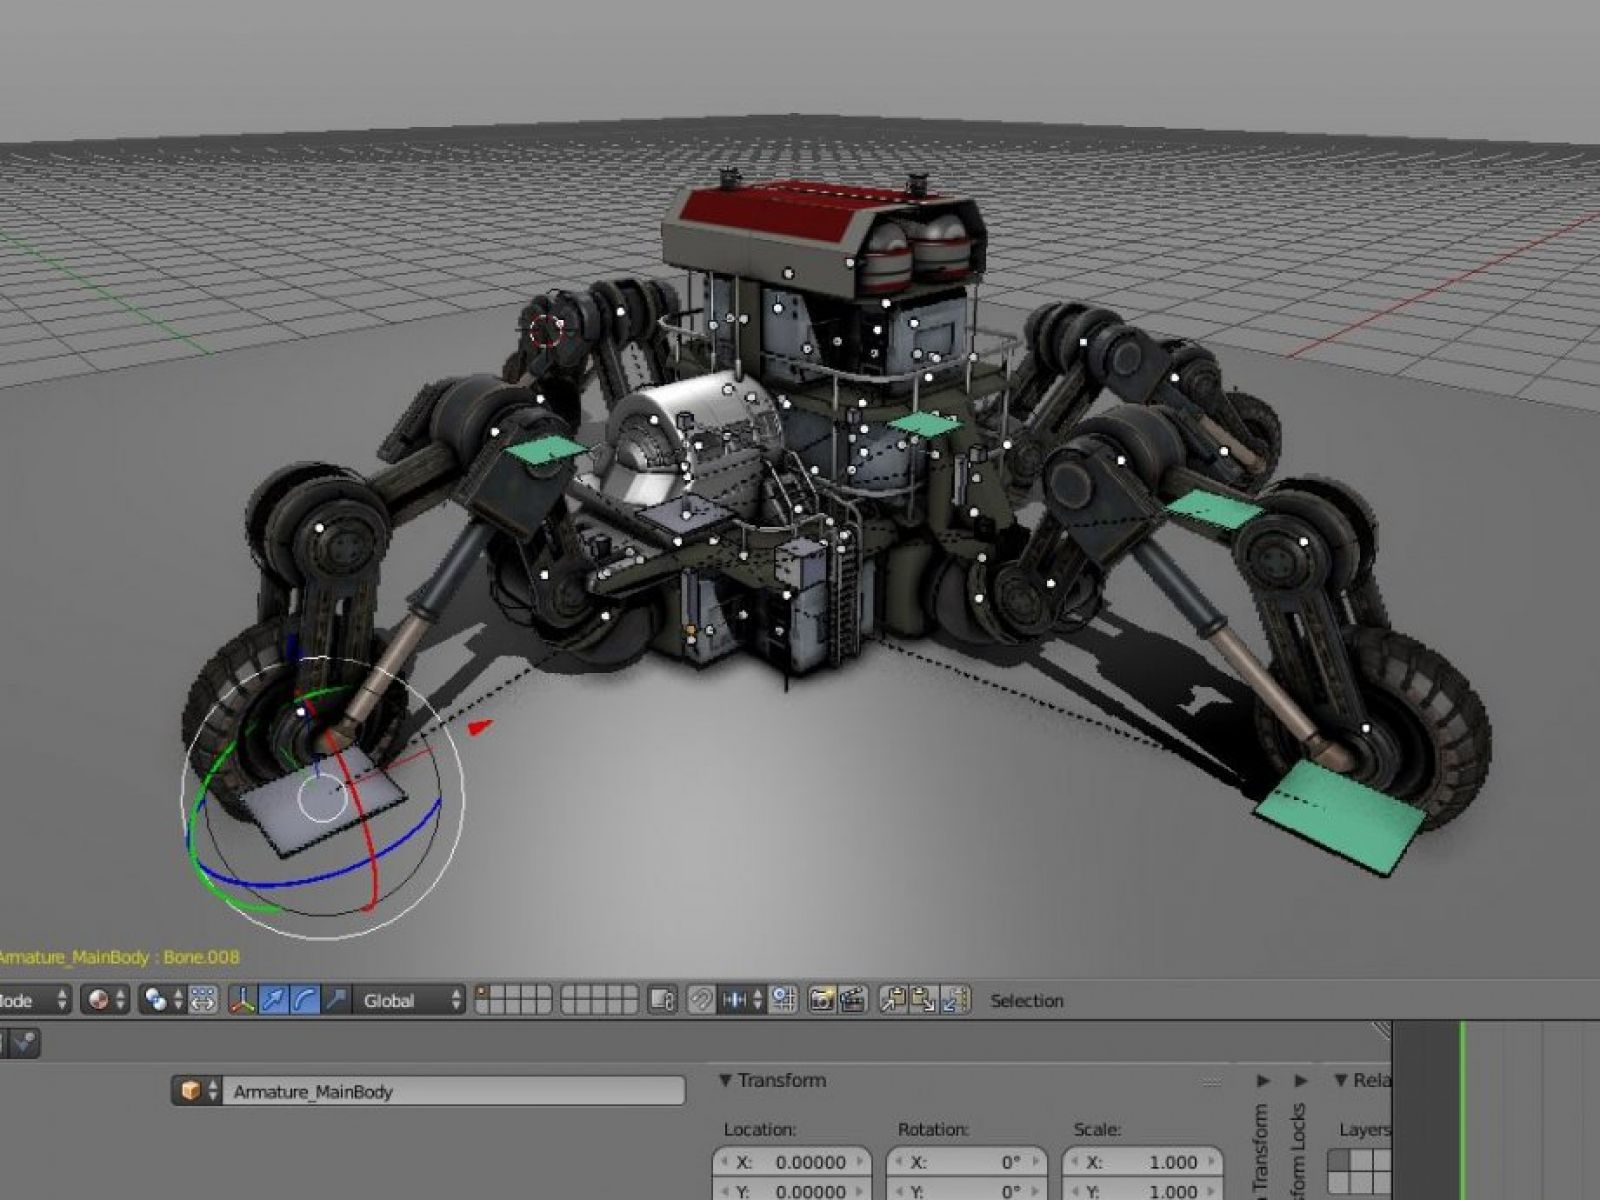Click the right layer grid block
The height and width of the screenshot is (1200, 1600).
(598, 999)
